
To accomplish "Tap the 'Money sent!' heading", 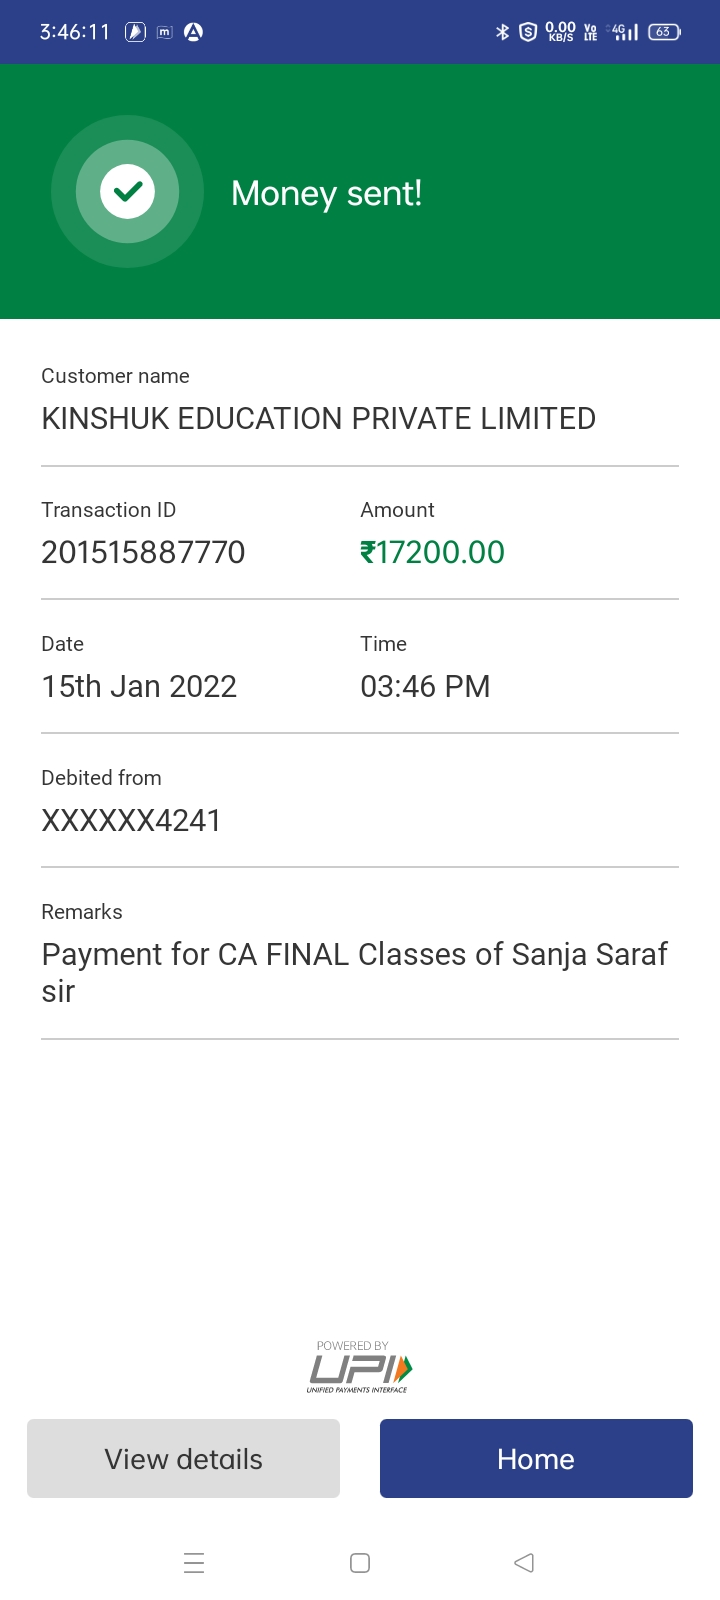I will coord(326,193).
